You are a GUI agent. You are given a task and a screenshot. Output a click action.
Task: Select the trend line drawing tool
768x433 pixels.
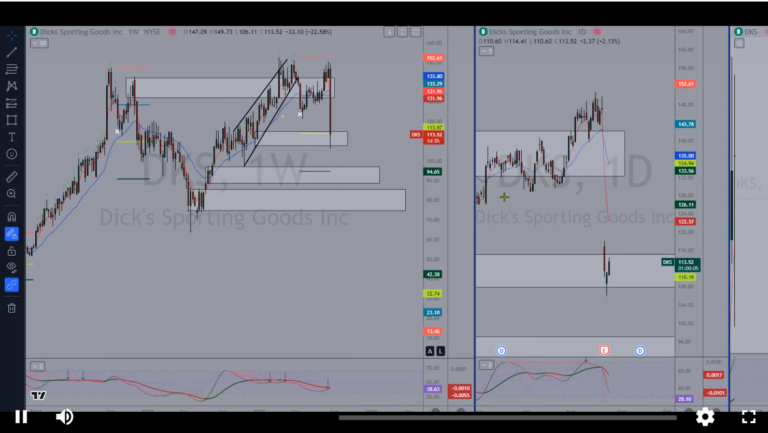pyautogui.click(x=12, y=51)
